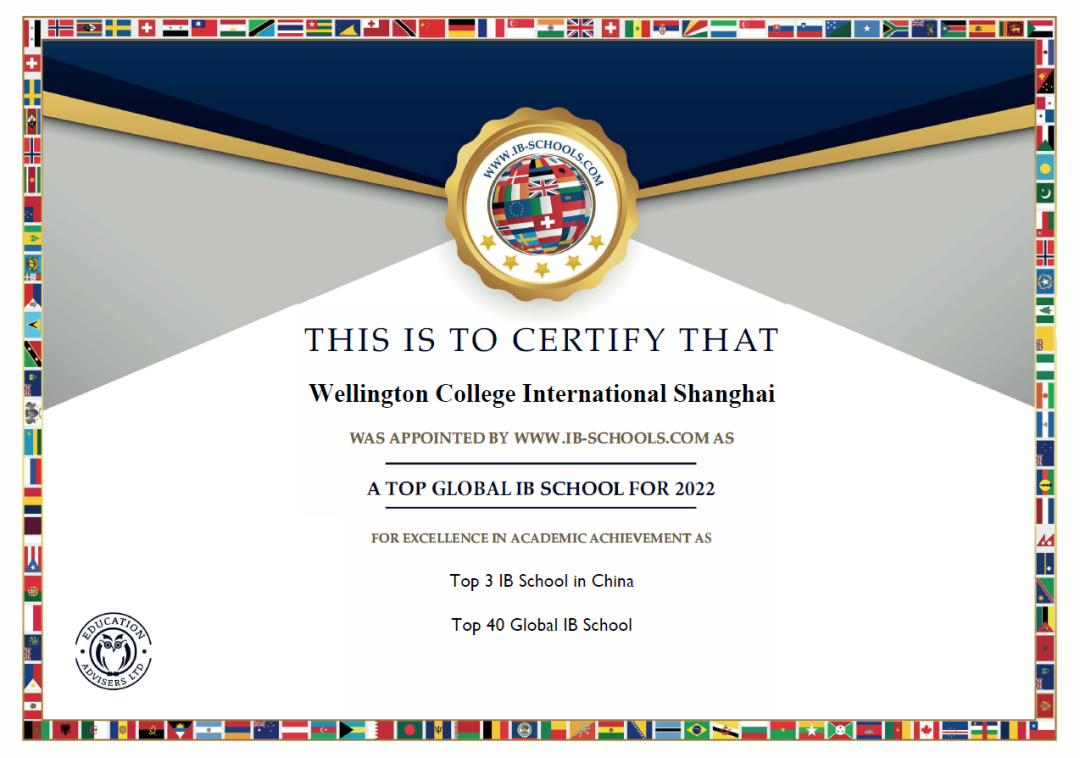Click the gold IB-Schools globe seal
Screen dimensions: 1080x758
pos(541,204)
